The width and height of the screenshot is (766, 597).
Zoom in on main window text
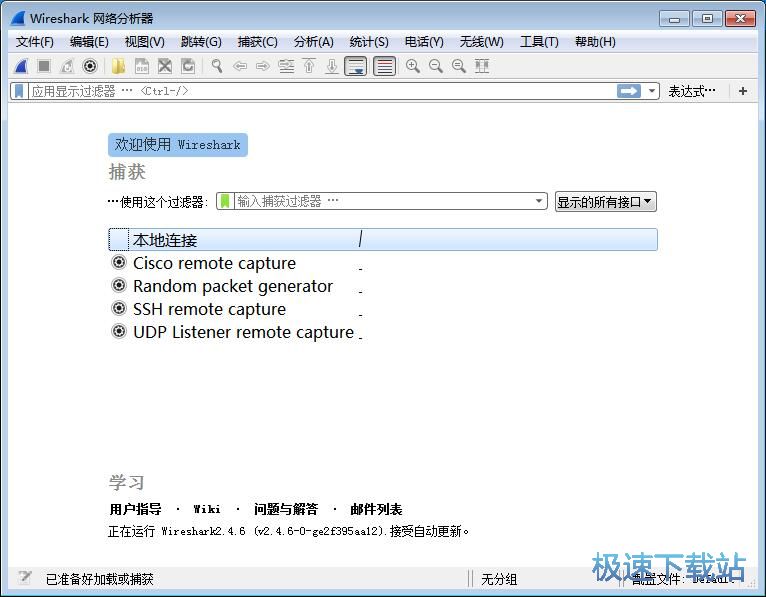(x=413, y=66)
